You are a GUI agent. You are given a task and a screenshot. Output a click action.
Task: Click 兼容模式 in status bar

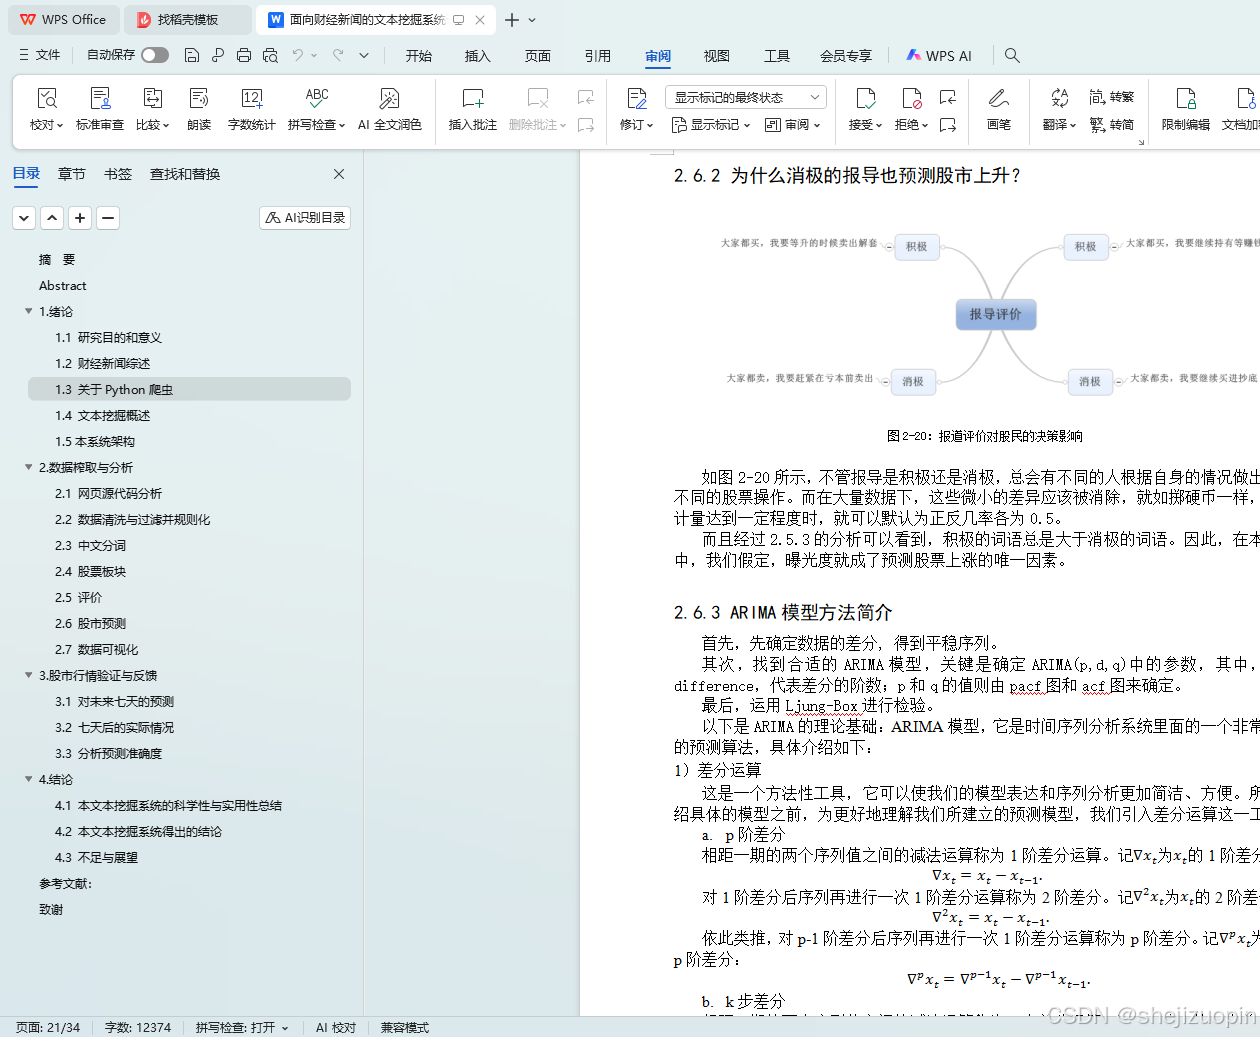coord(404,1027)
